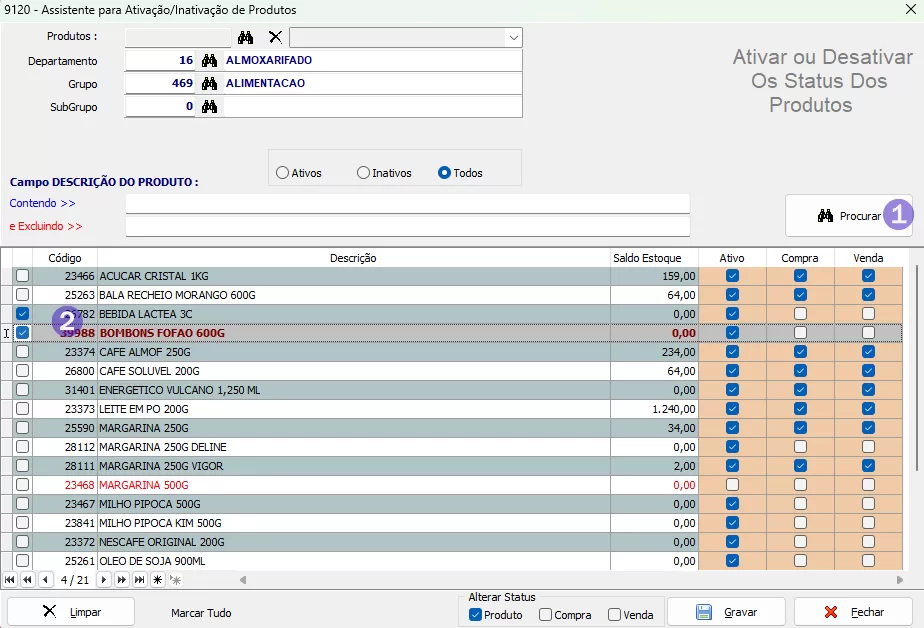The width and height of the screenshot is (924, 628).
Task: Click the Contendo description filter field
Action: [407, 204]
